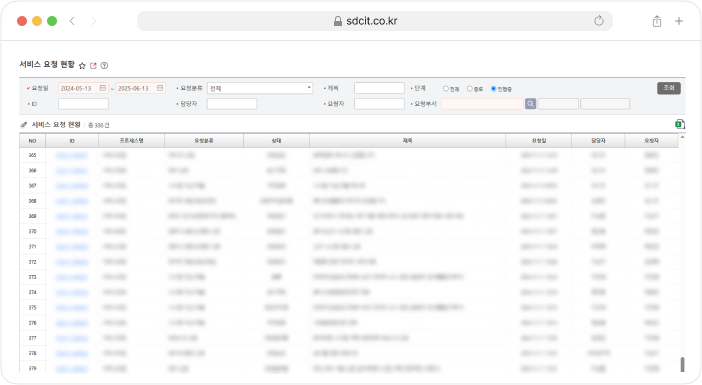
Task: Sort by the 요청일 column header
Action: pos(539,141)
